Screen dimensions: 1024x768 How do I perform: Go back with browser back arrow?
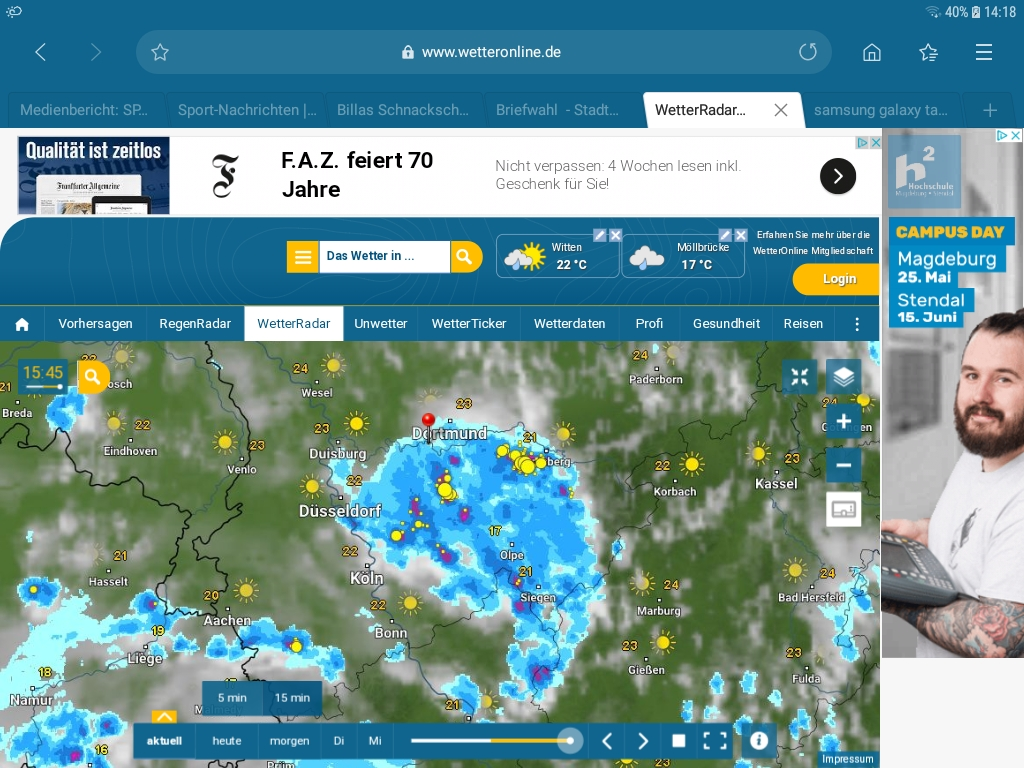click(40, 52)
